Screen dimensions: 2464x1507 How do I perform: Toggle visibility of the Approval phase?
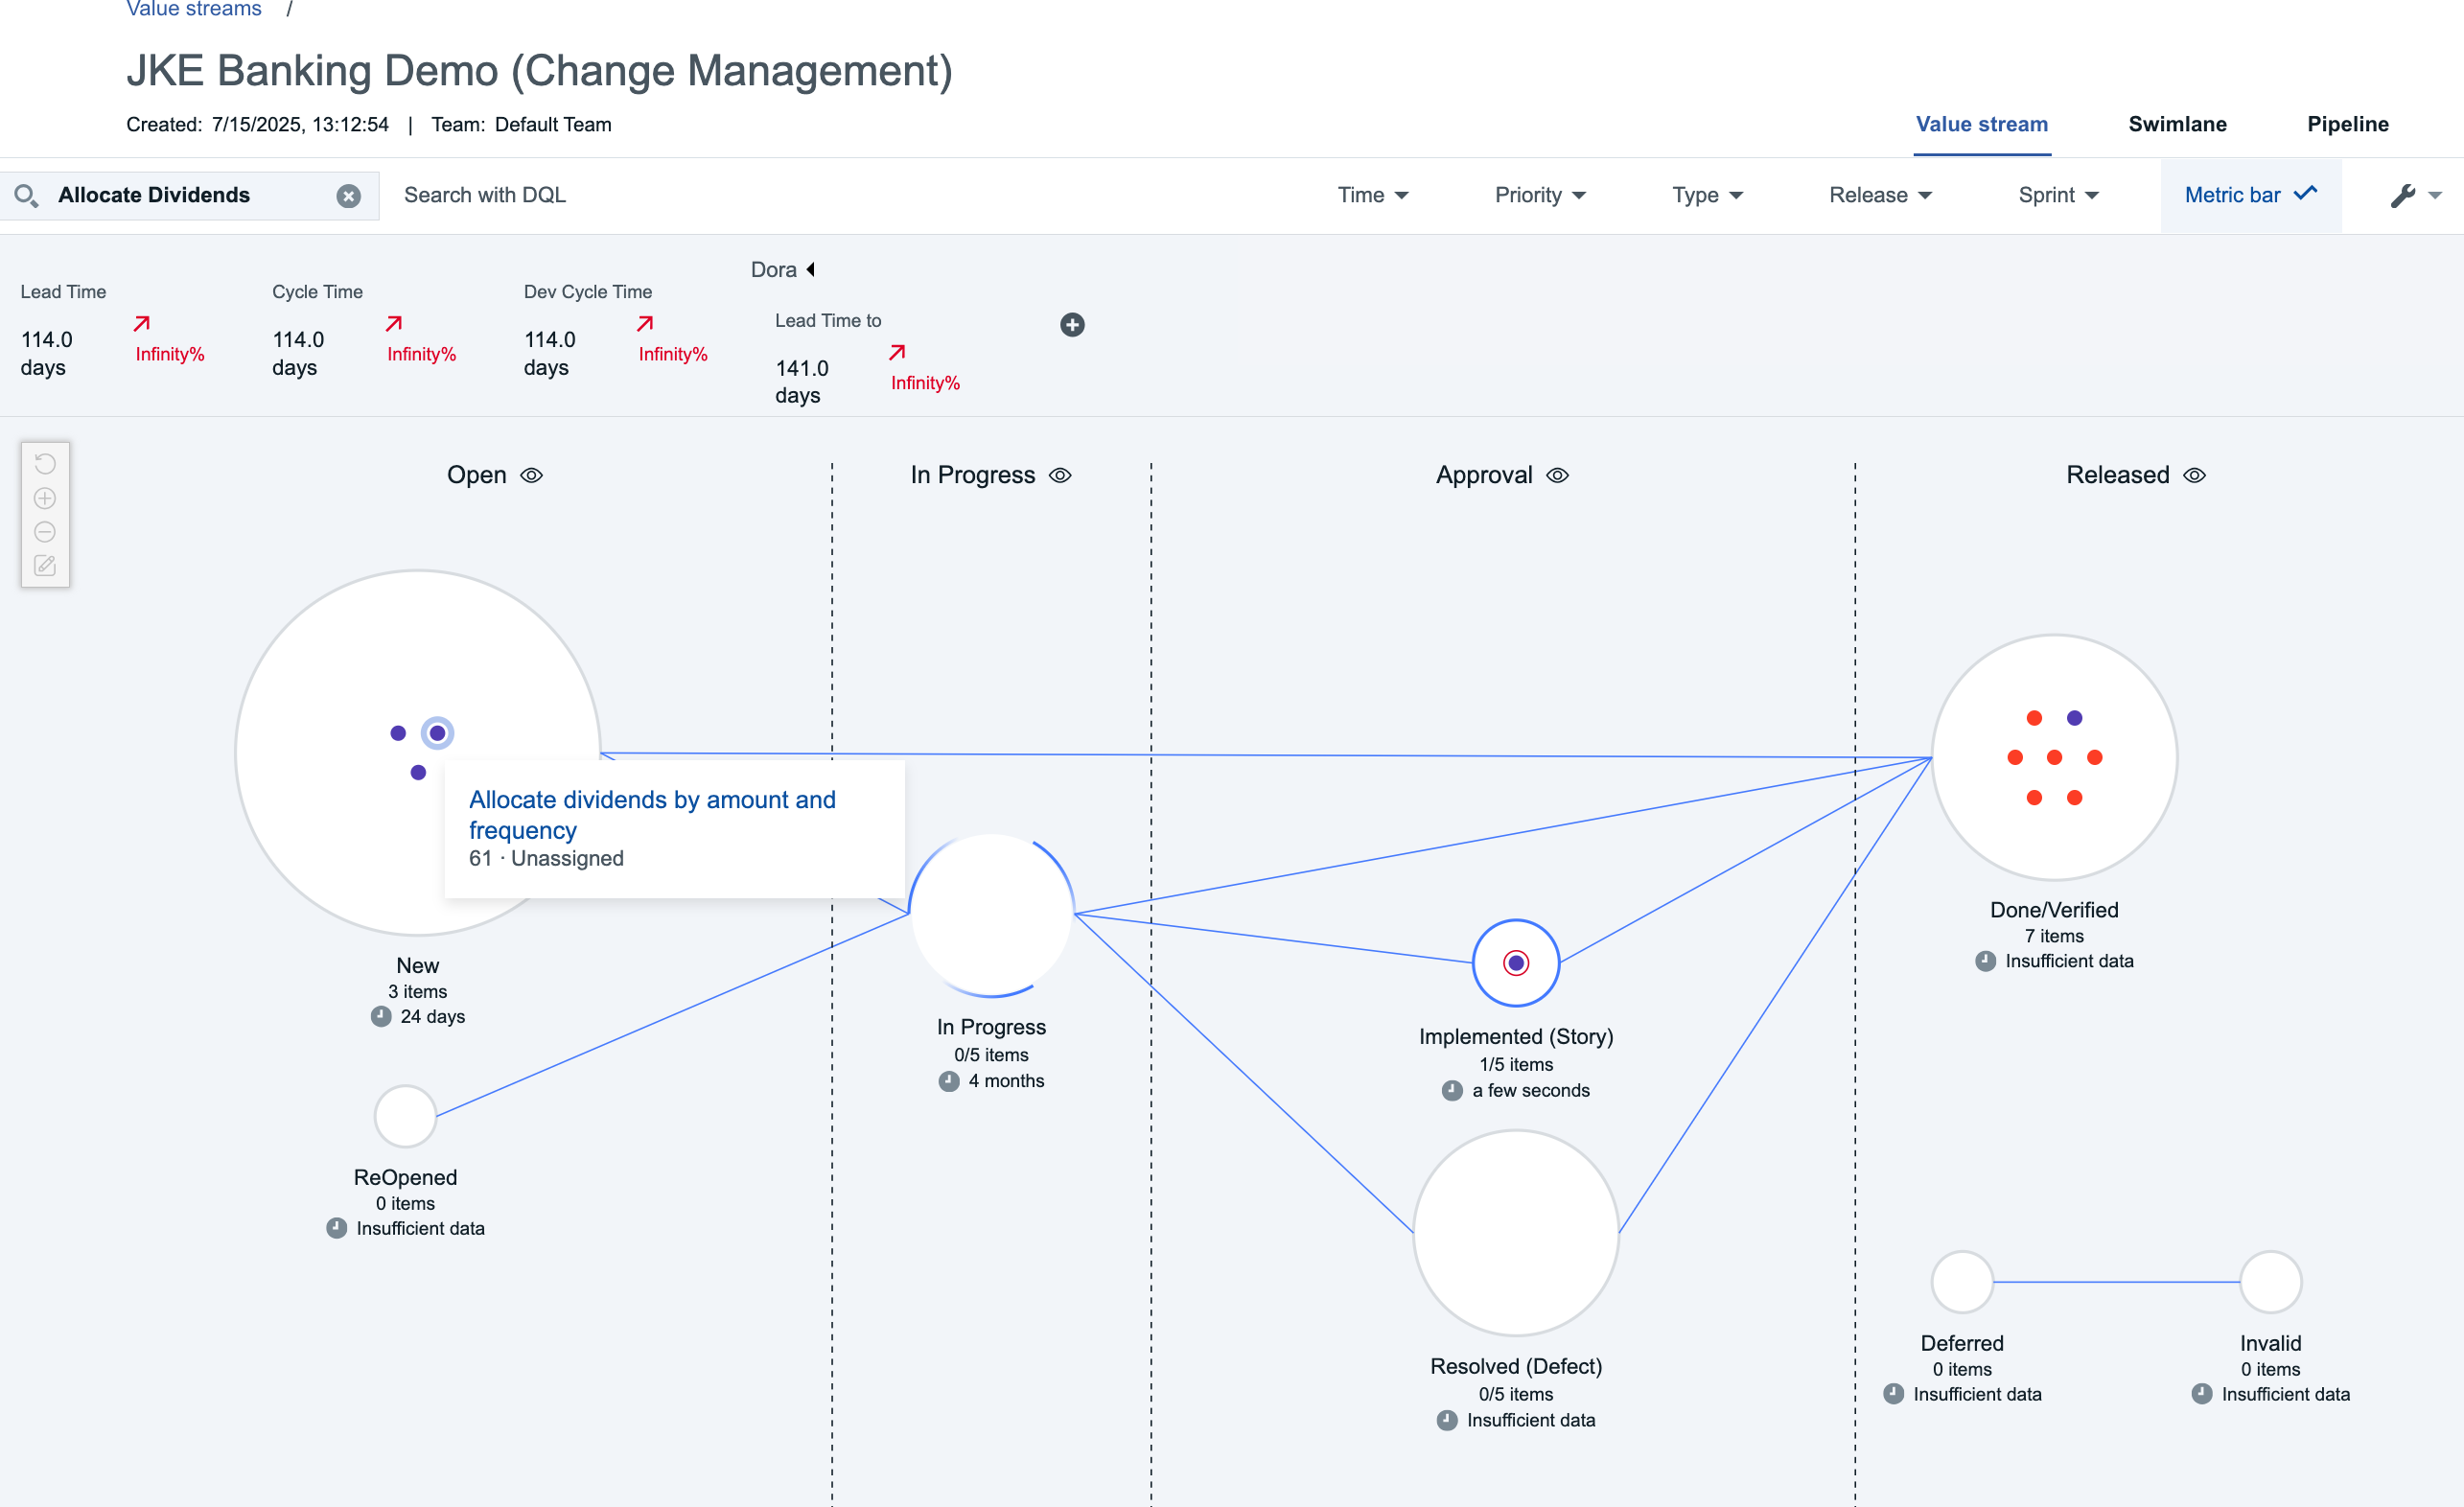tap(1558, 475)
